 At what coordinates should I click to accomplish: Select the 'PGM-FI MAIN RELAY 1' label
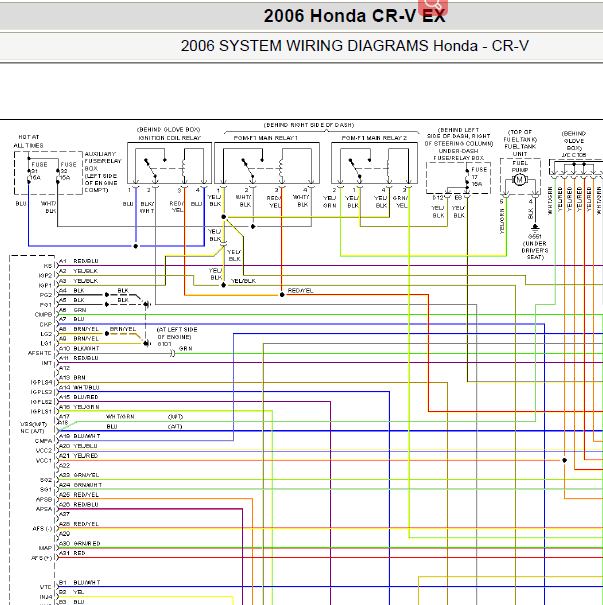point(266,138)
